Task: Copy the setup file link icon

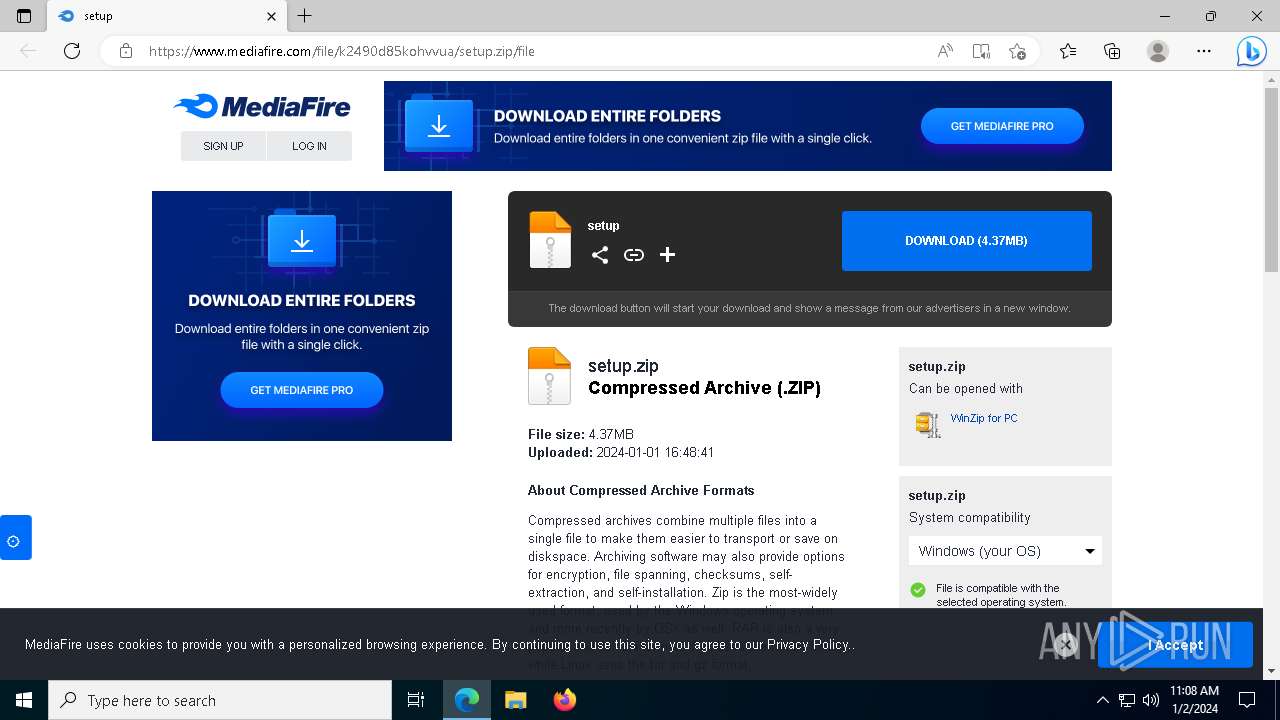Action: click(634, 255)
